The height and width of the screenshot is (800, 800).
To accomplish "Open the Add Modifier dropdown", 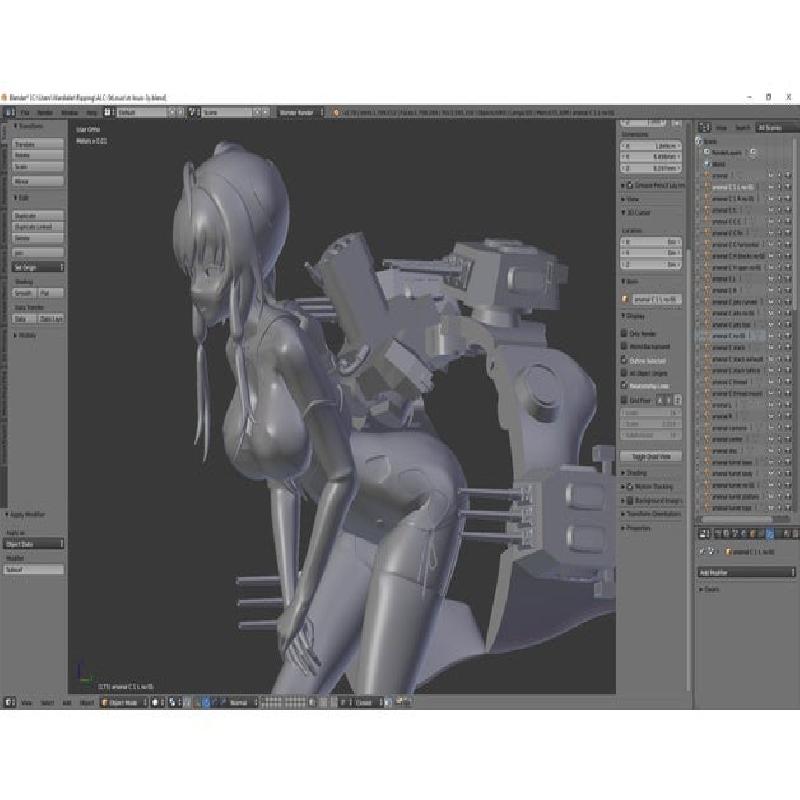I will point(744,573).
